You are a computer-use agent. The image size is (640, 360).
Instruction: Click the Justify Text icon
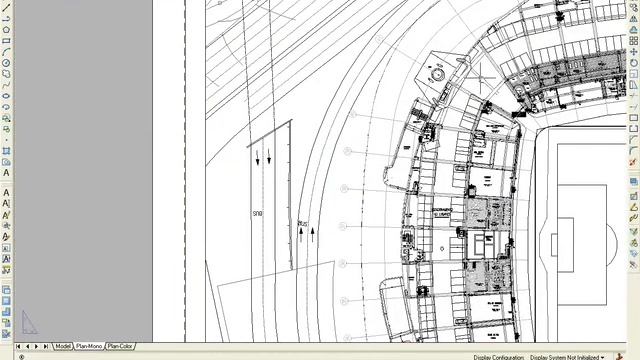tap(6, 258)
